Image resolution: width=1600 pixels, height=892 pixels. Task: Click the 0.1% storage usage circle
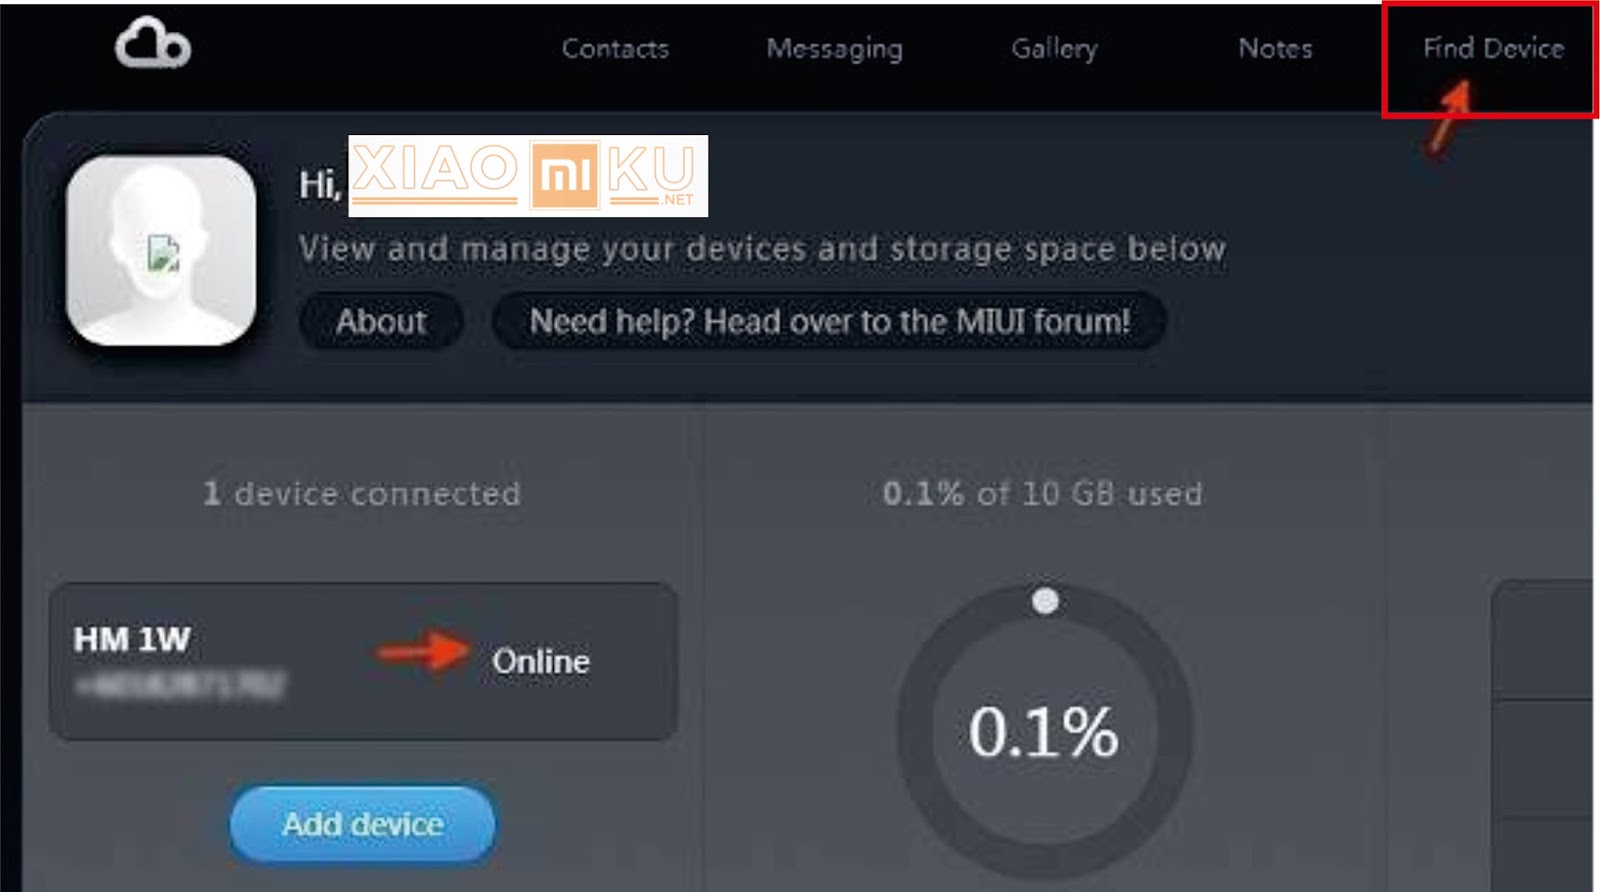pos(1044,732)
